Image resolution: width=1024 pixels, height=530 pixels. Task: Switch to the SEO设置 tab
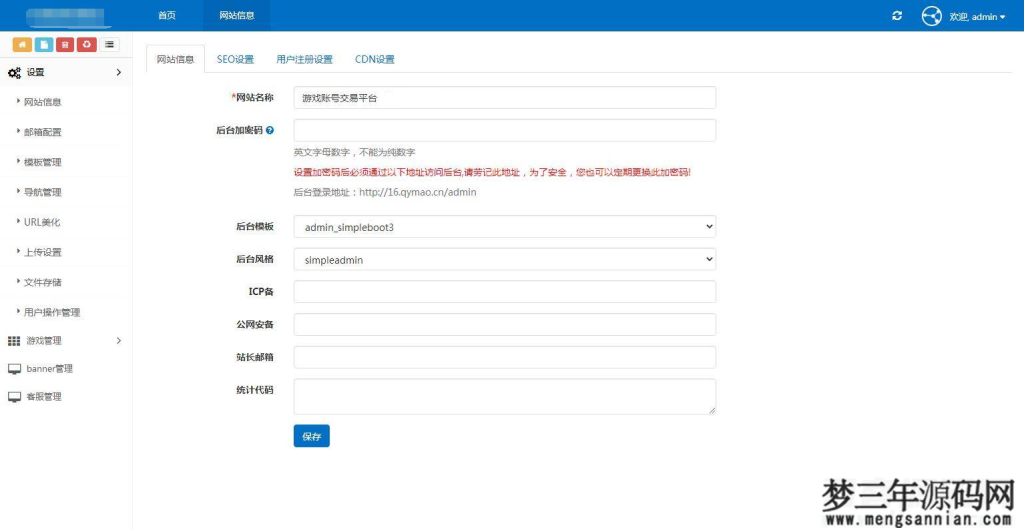click(235, 59)
